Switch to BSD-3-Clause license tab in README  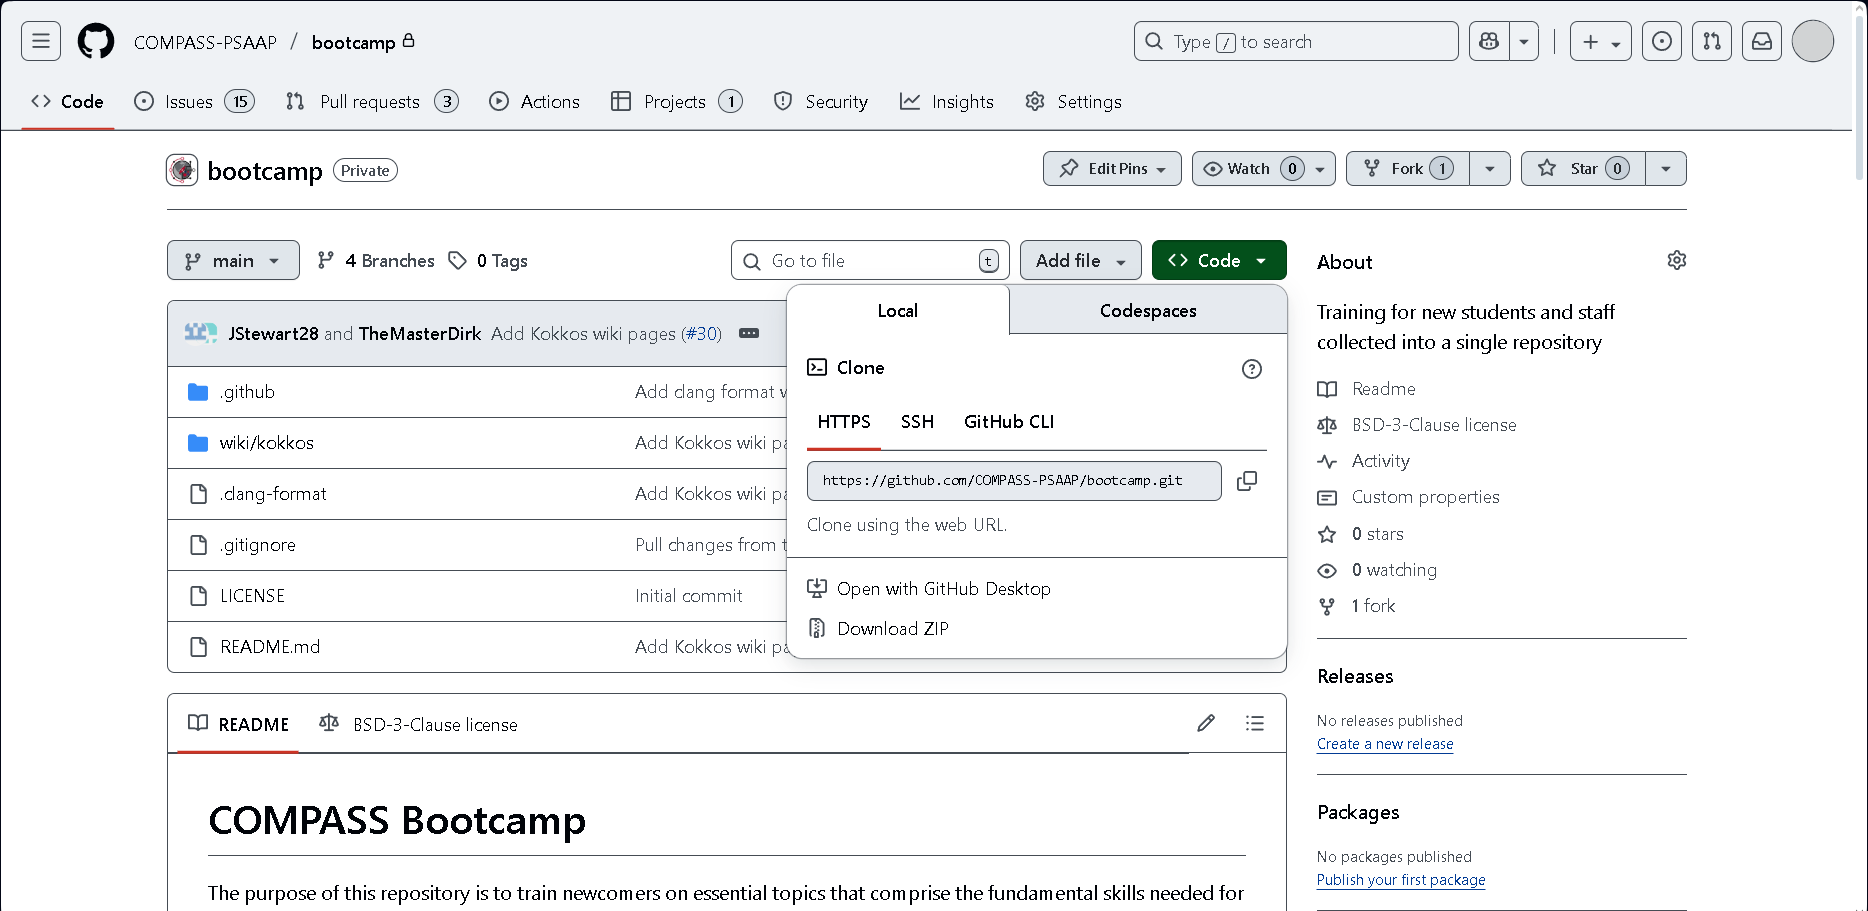(x=419, y=724)
